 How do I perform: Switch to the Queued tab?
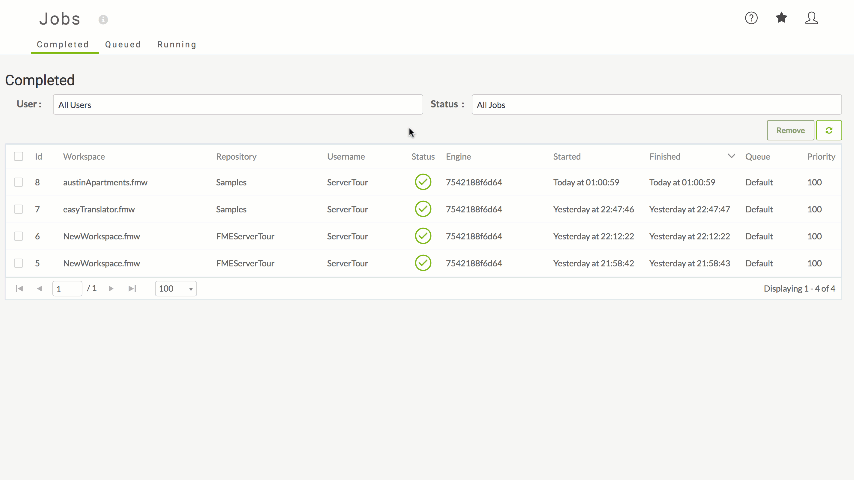coord(123,44)
